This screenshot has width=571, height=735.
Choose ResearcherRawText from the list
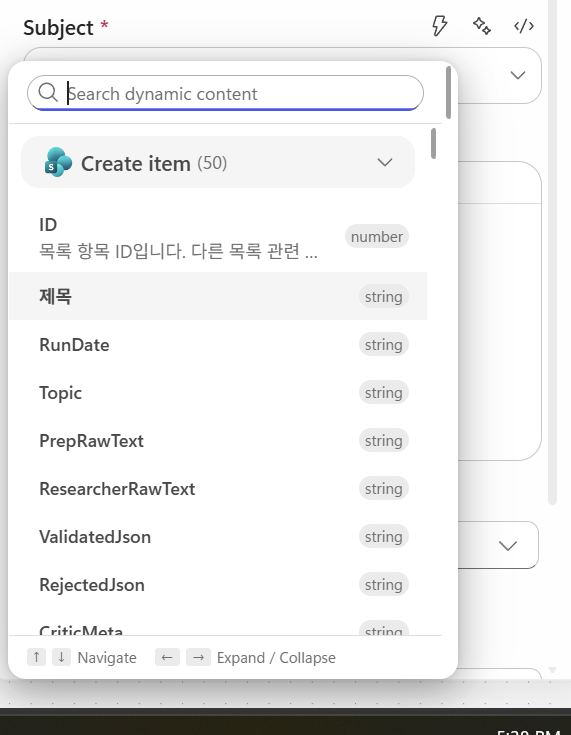tap(218, 489)
